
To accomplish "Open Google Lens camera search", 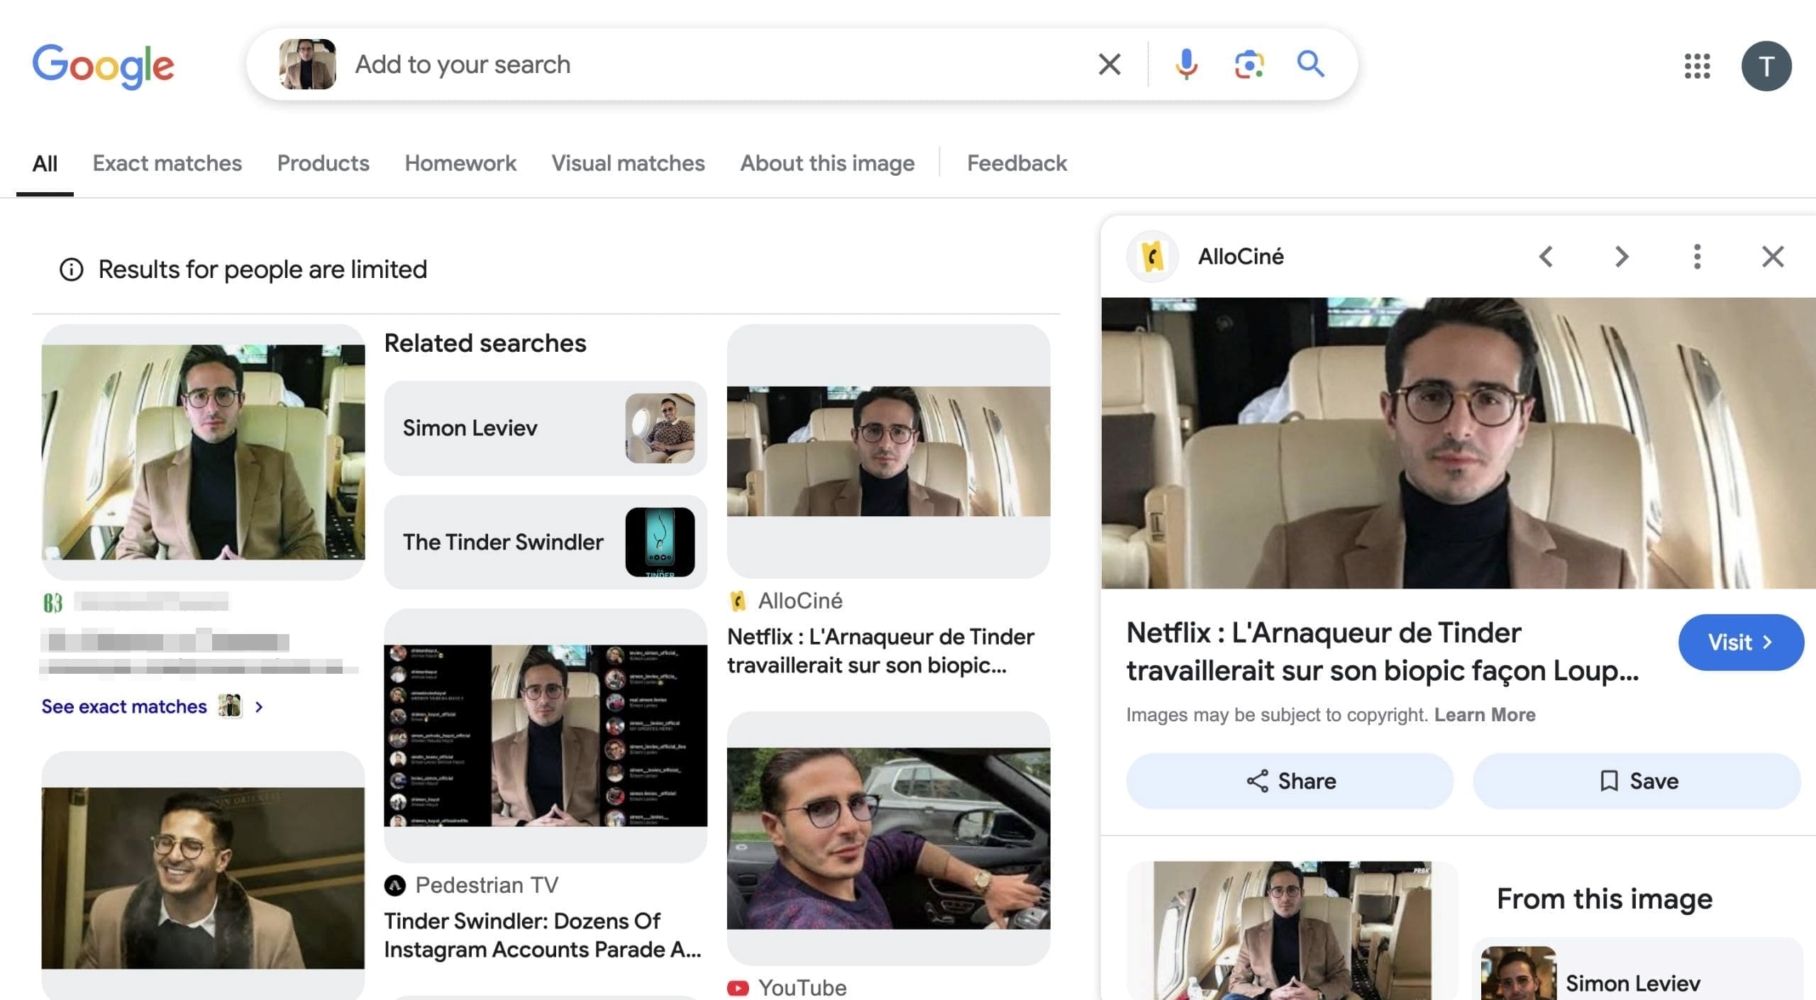I will (1248, 64).
